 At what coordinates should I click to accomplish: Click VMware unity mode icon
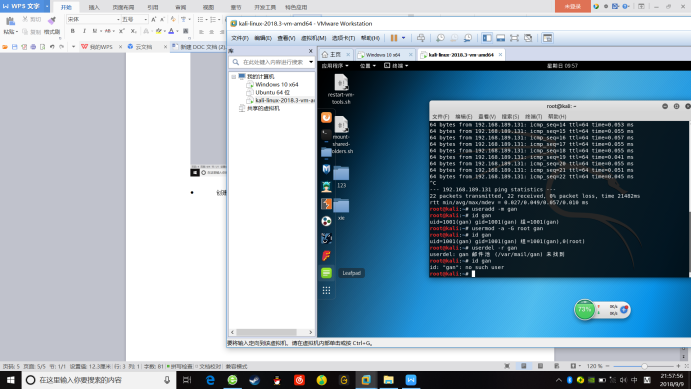528,38
